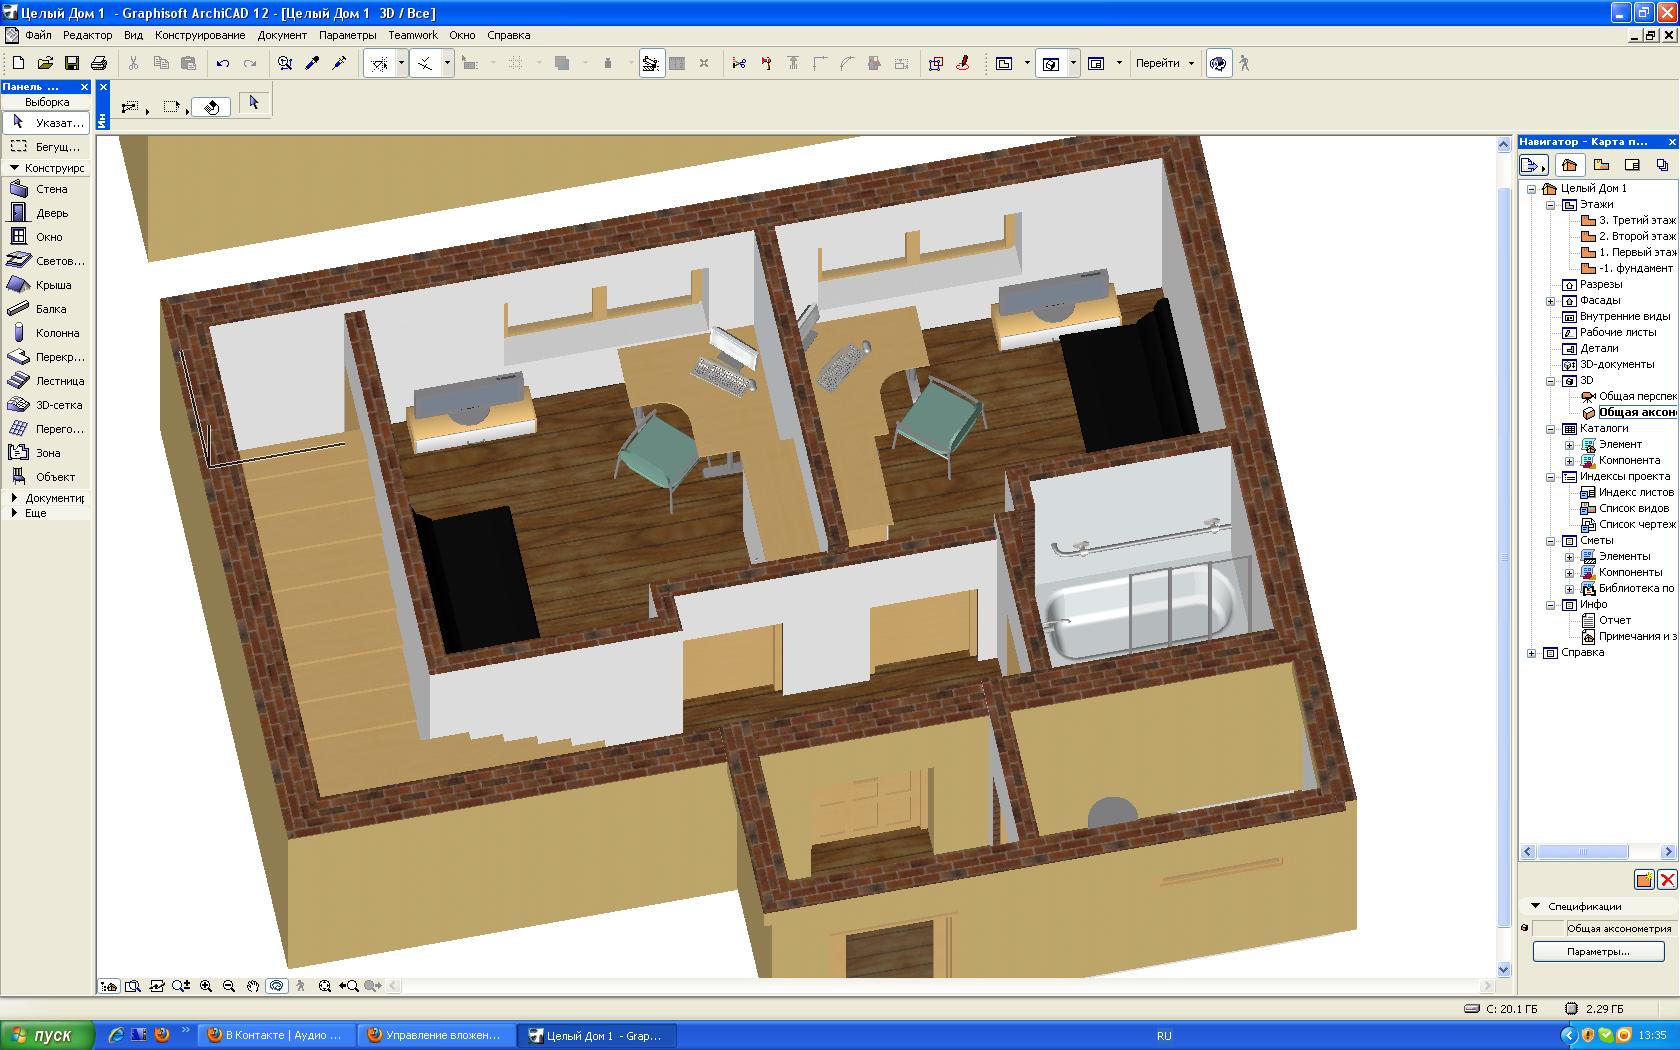
Task: Pick the Окно window tool
Action: [46, 237]
